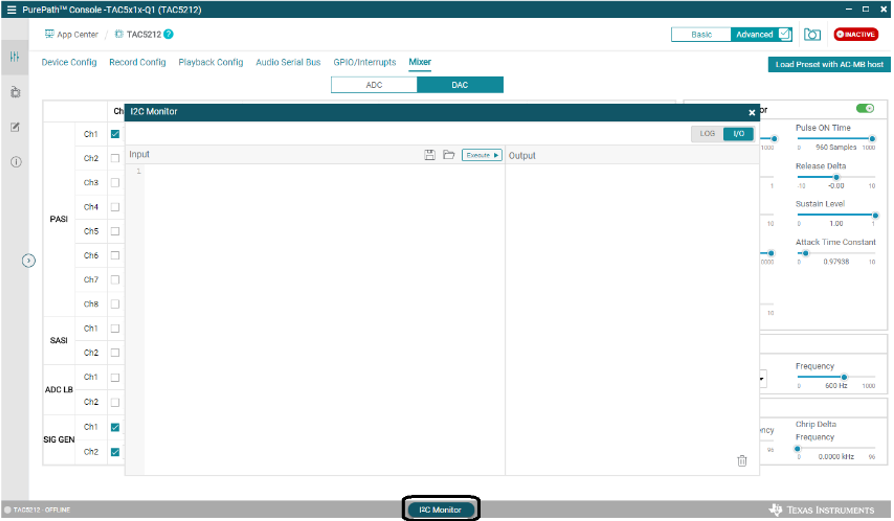Open the hamburger menu in title bar
Image resolution: width=894 pixels, height=521 pixels.
pyautogui.click(x=11, y=9)
